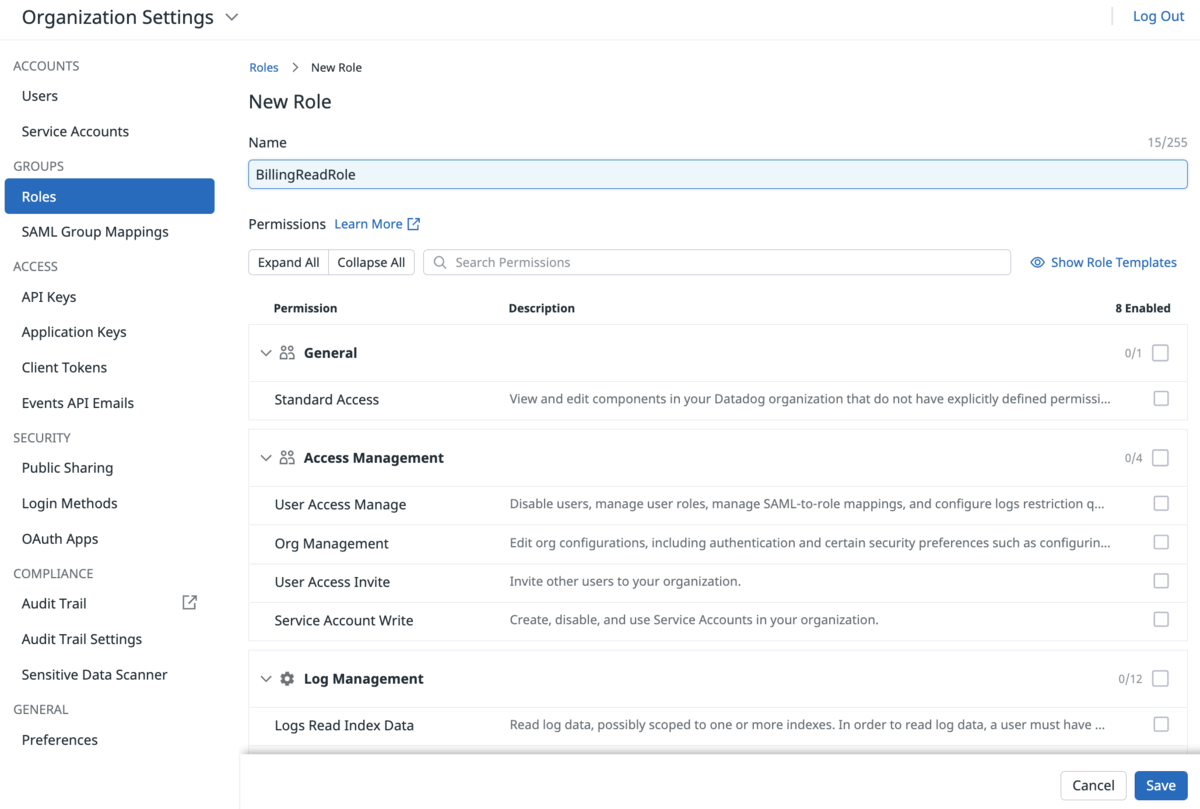1200x809 pixels.
Task: Open Preferences in the sidebar
Action: (60, 740)
